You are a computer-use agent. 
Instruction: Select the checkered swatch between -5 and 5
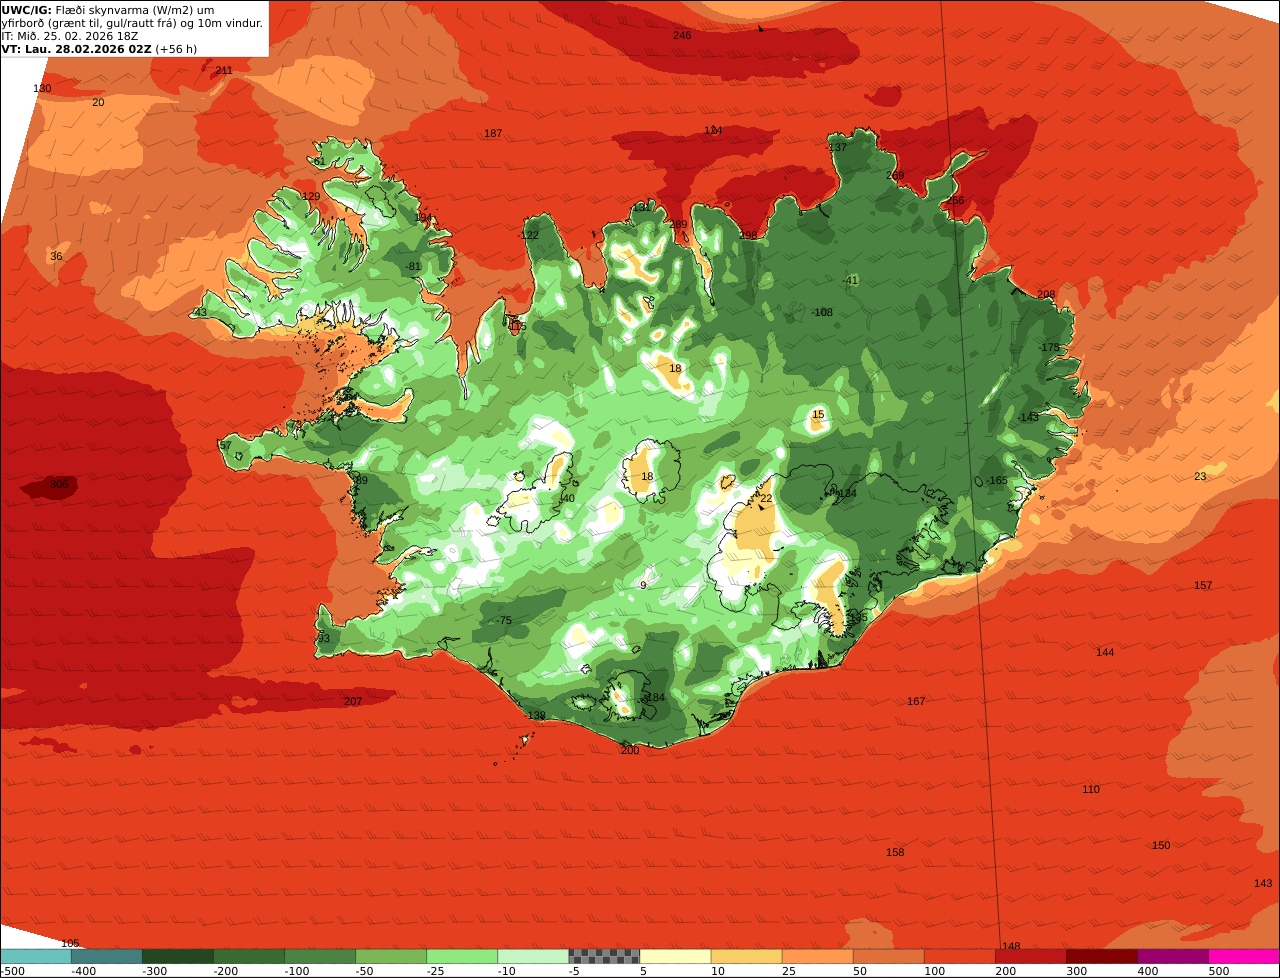[x=604, y=956]
